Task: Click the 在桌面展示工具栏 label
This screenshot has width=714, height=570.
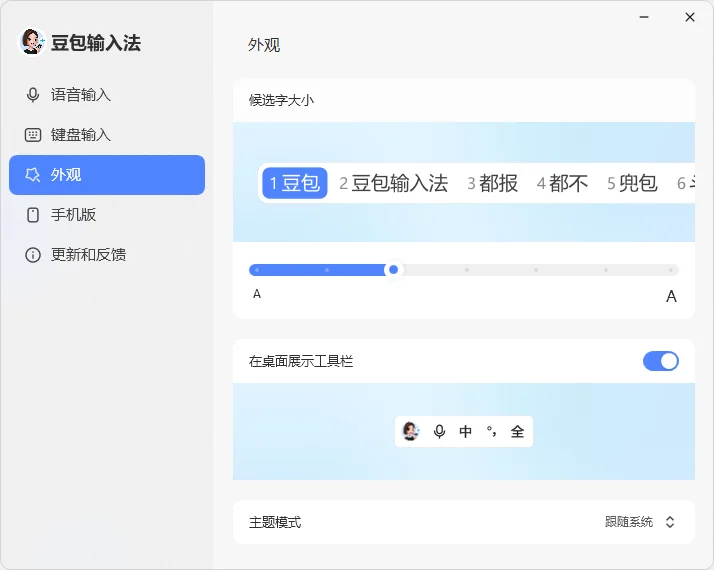Action: click(301, 361)
